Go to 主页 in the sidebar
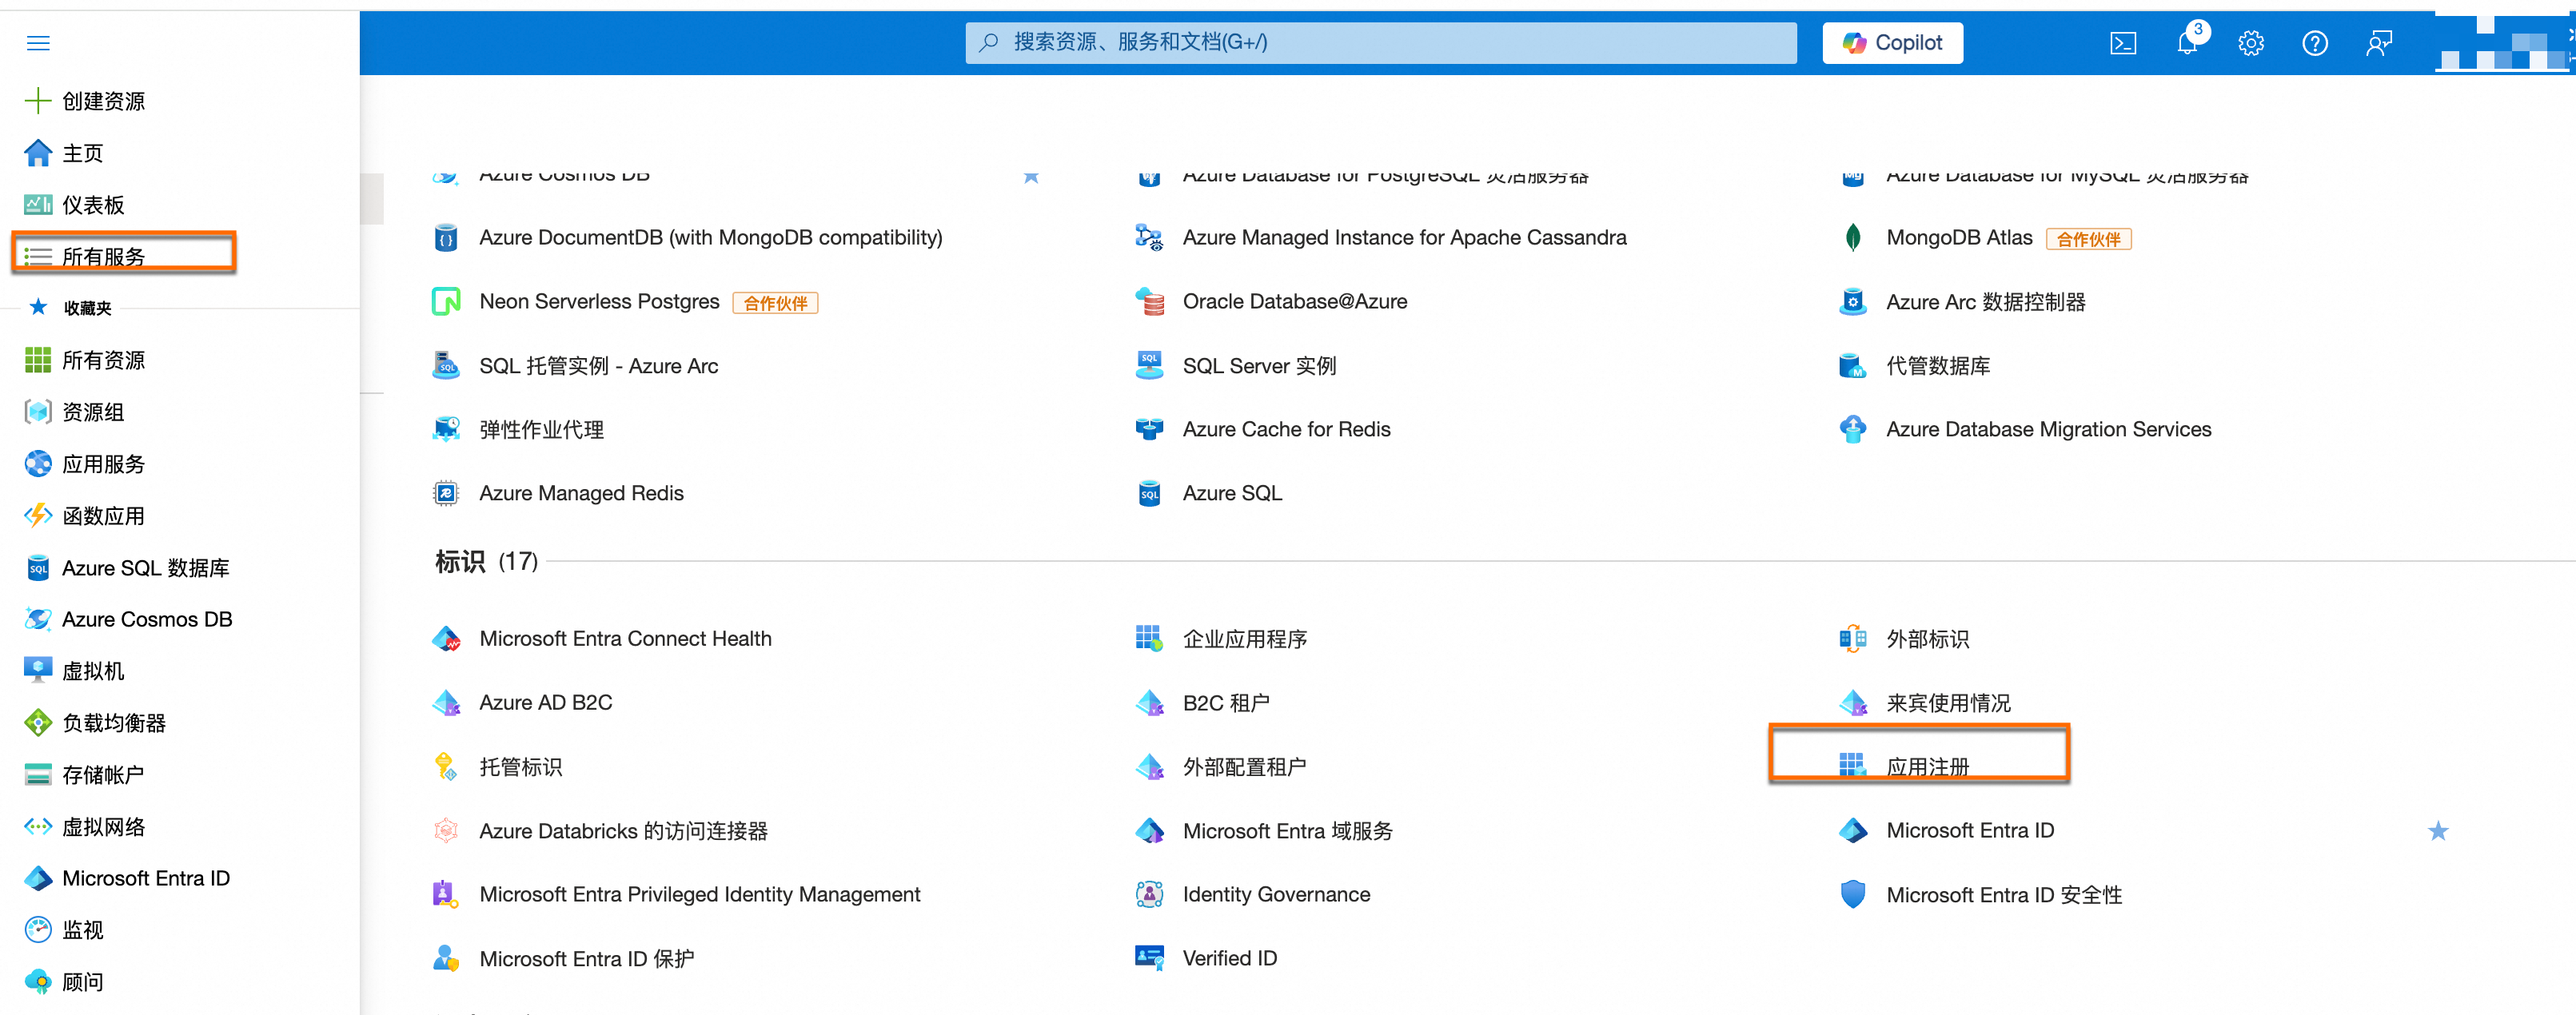 point(82,153)
